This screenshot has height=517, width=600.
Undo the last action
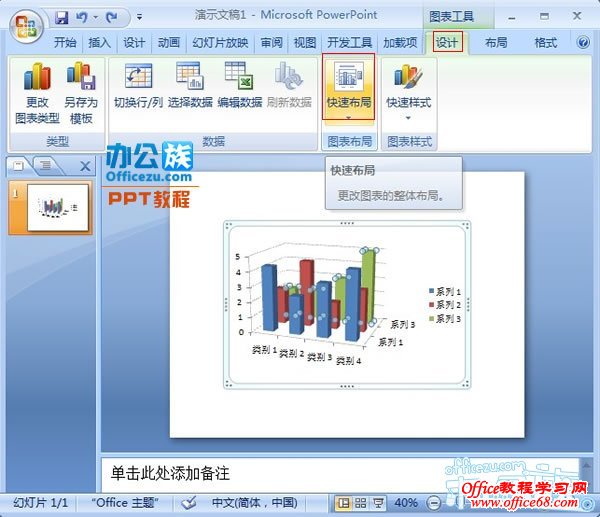click(82, 18)
